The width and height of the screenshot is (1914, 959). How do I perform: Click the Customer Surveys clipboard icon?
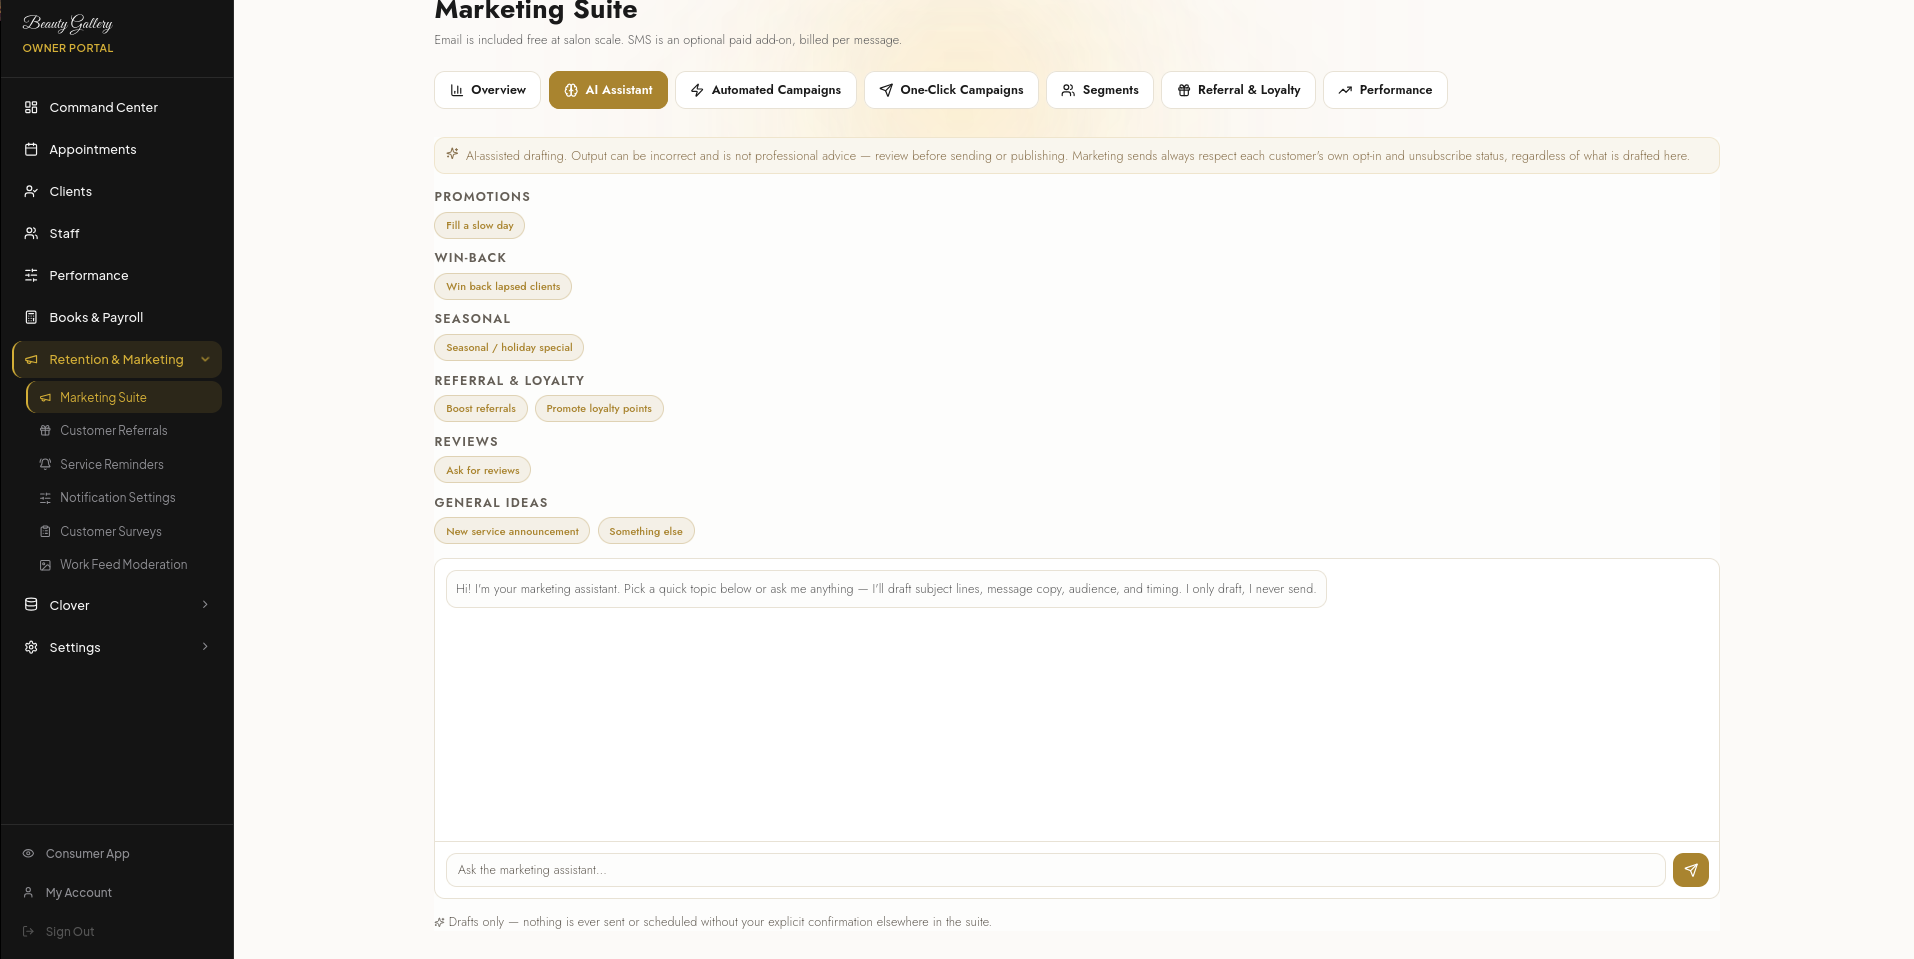(45, 531)
